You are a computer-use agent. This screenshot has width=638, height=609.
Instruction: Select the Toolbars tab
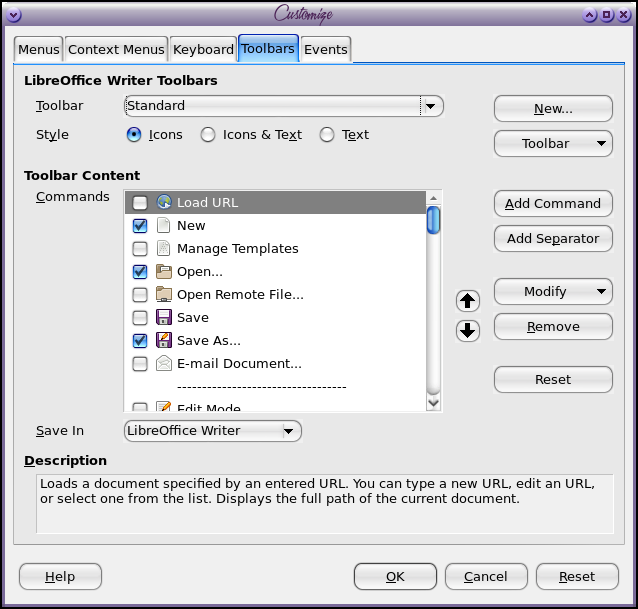click(x=268, y=48)
